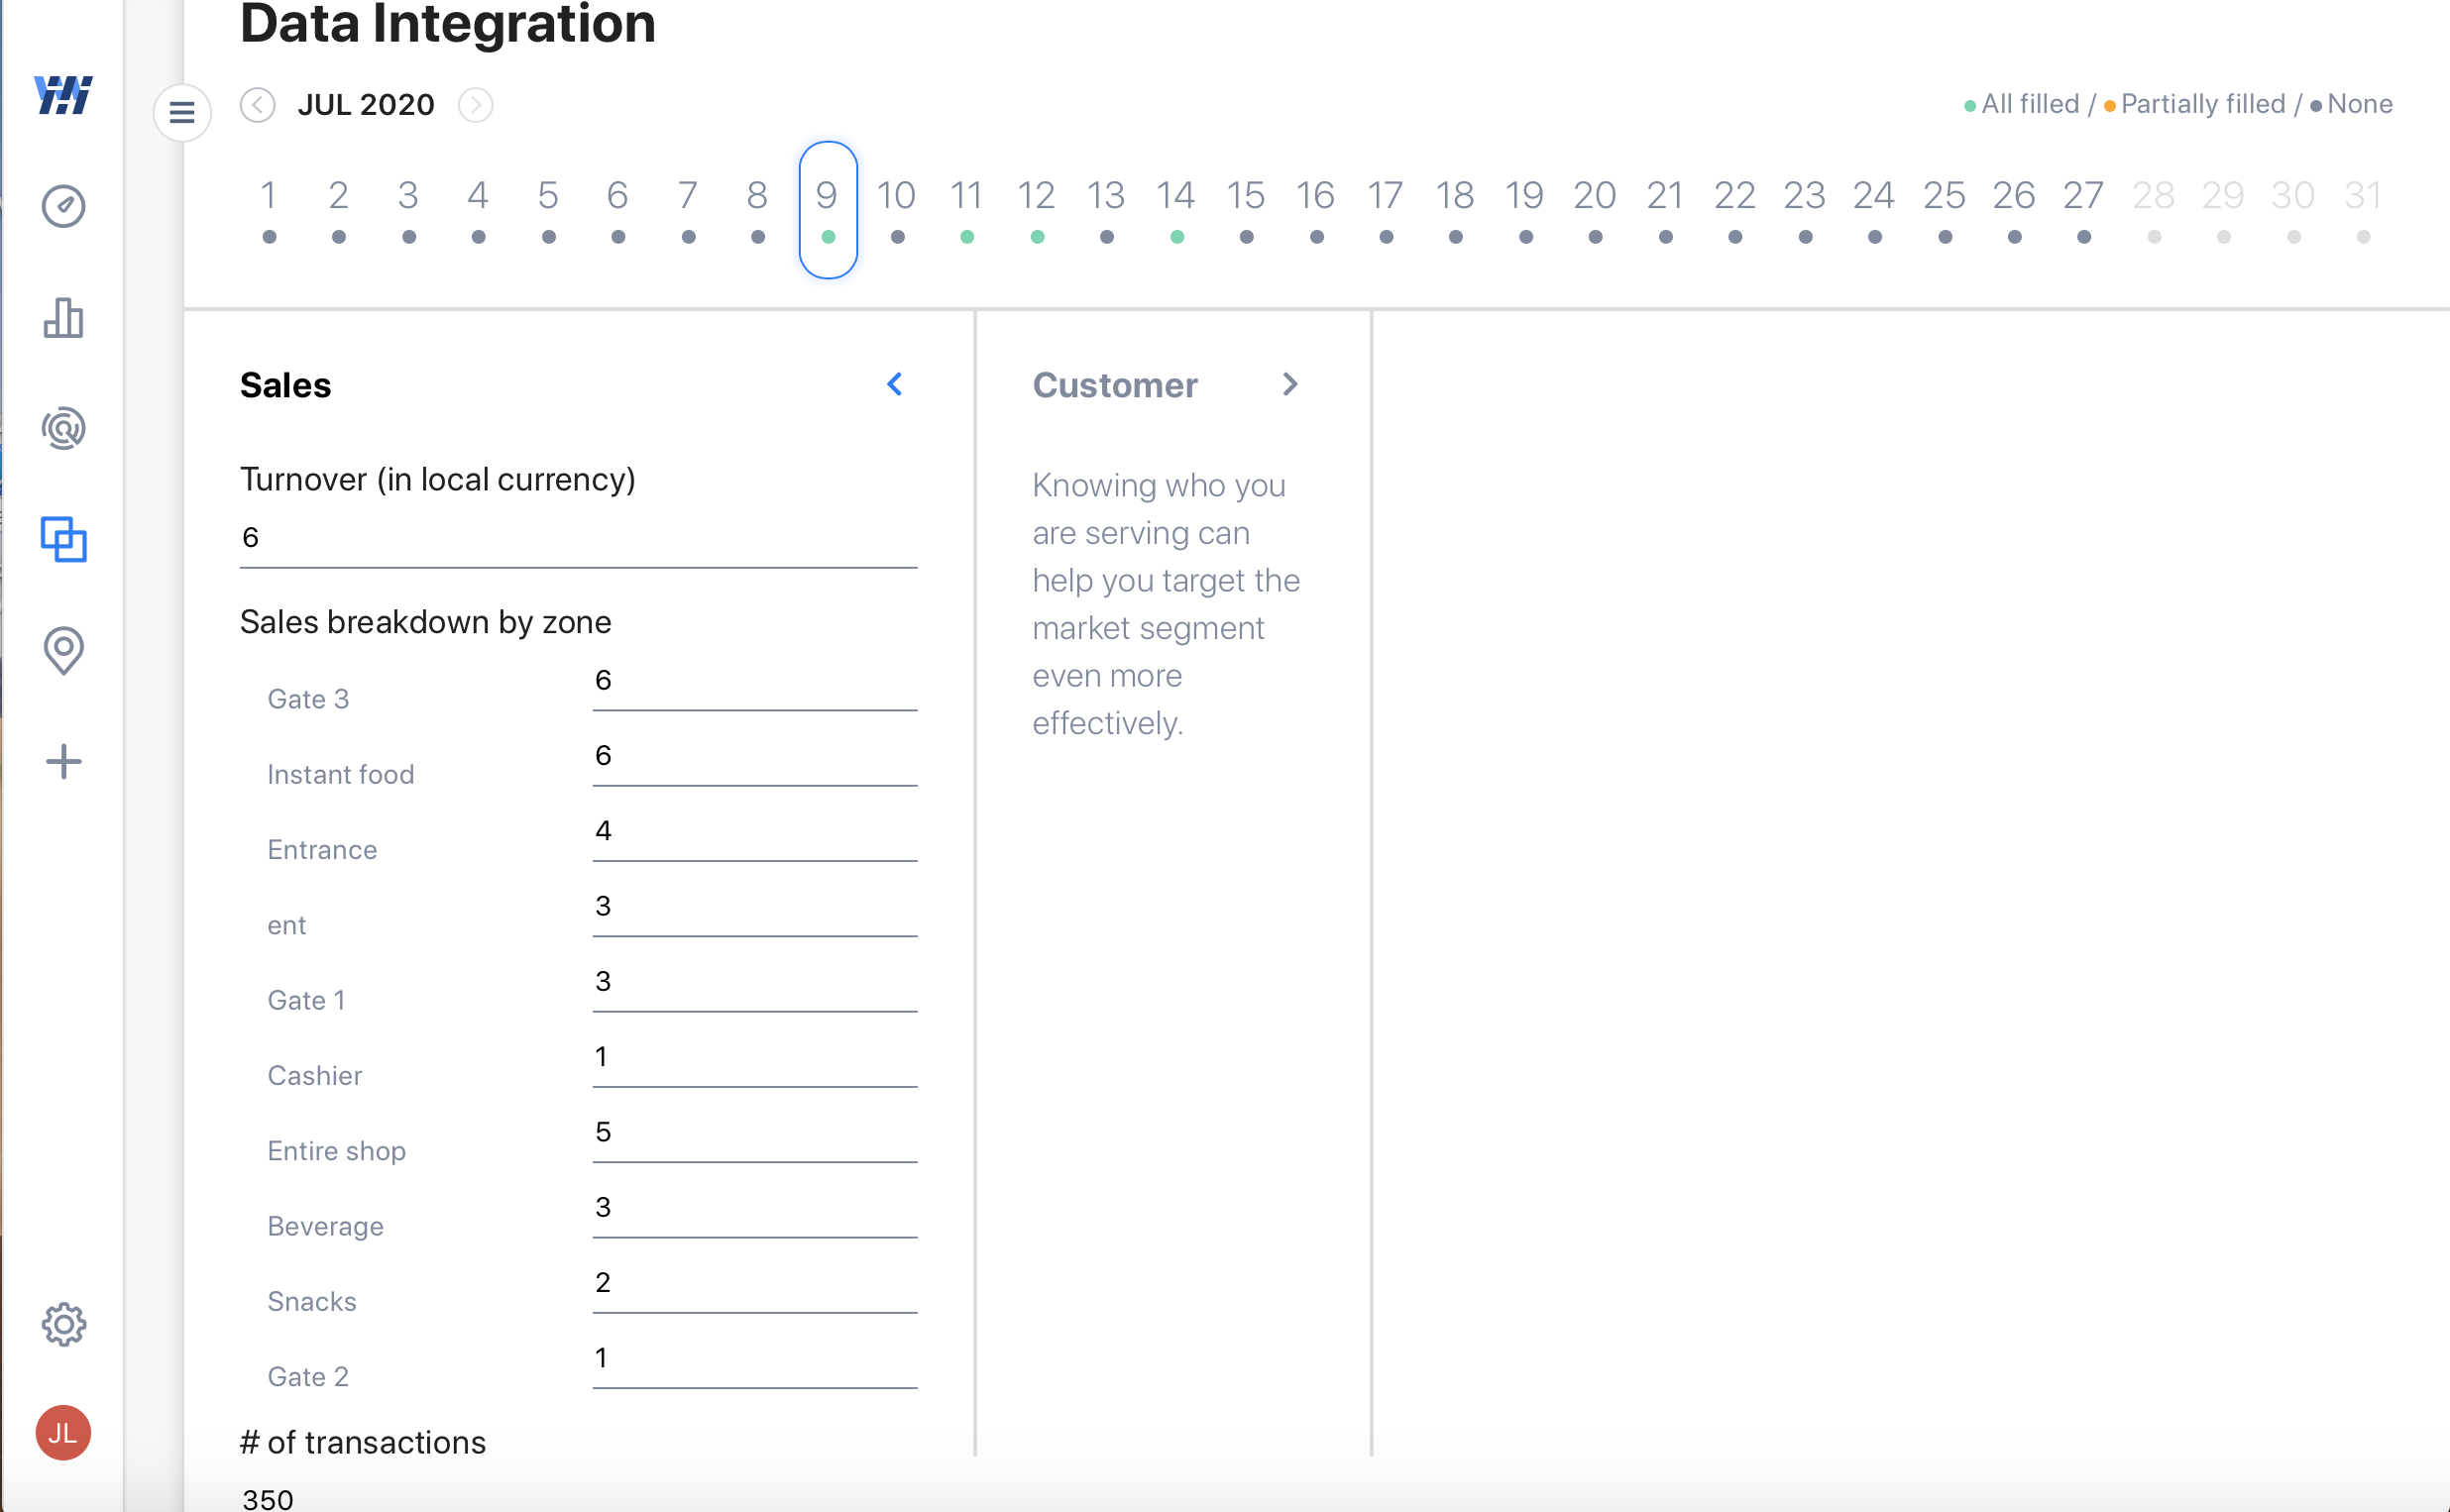Image resolution: width=2450 pixels, height=1512 pixels.
Task: Toggle the hamburger menu button
Action: coord(182,112)
